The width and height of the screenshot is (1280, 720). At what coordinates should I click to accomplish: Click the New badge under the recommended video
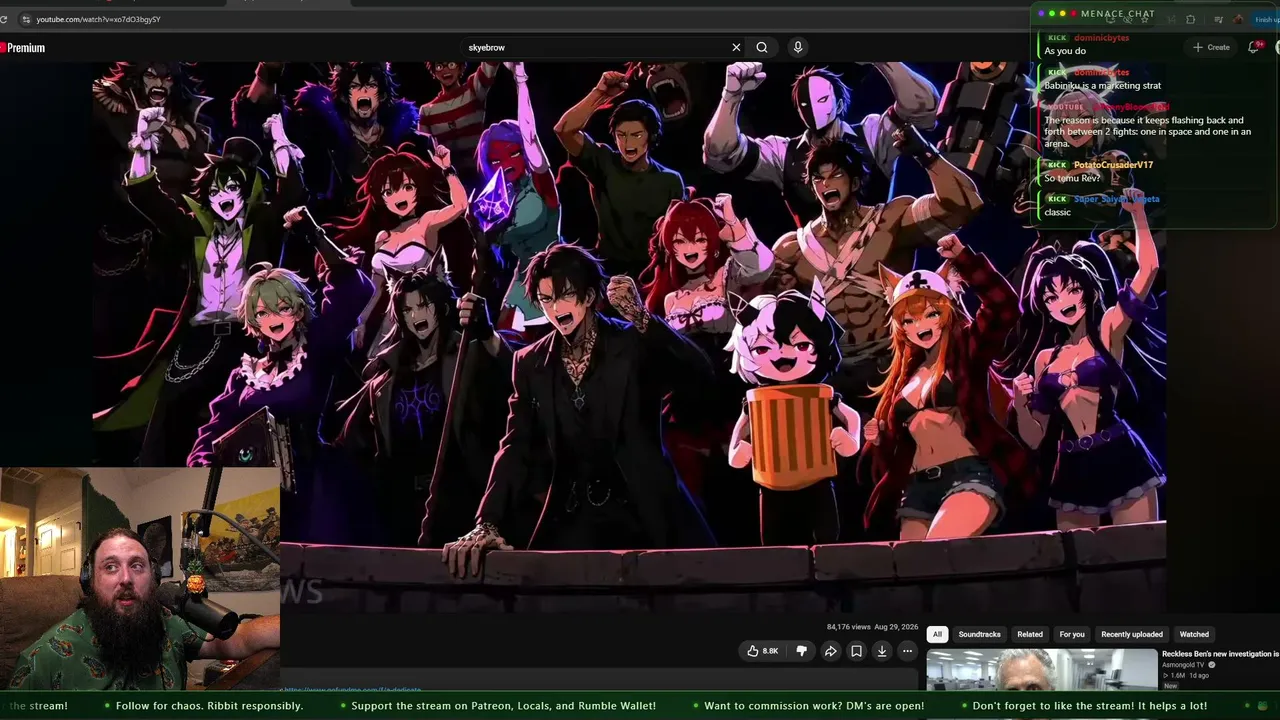point(1170,686)
